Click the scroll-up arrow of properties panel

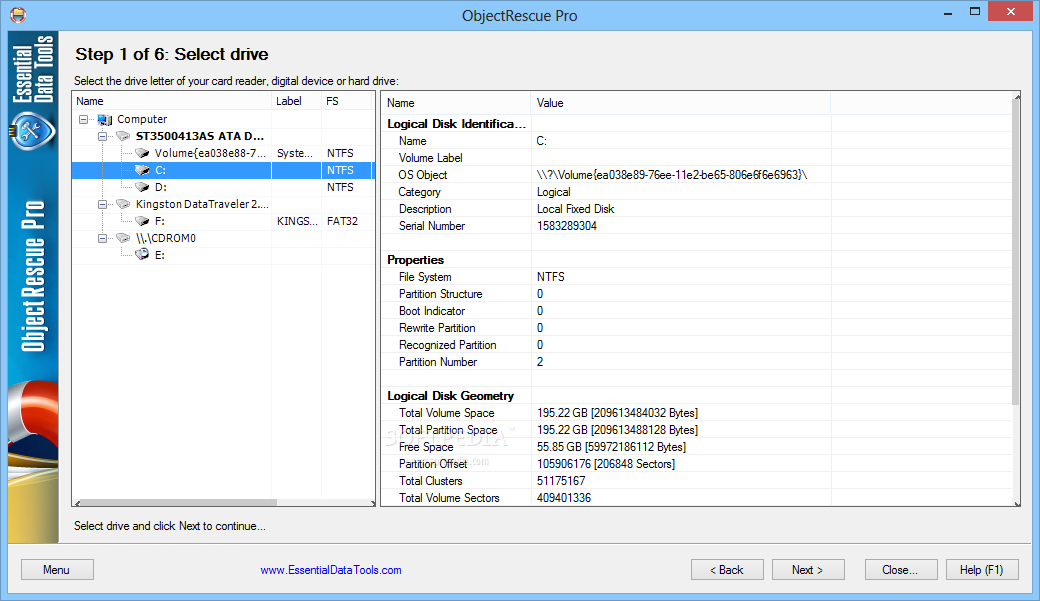pyautogui.click(x=1017, y=97)
